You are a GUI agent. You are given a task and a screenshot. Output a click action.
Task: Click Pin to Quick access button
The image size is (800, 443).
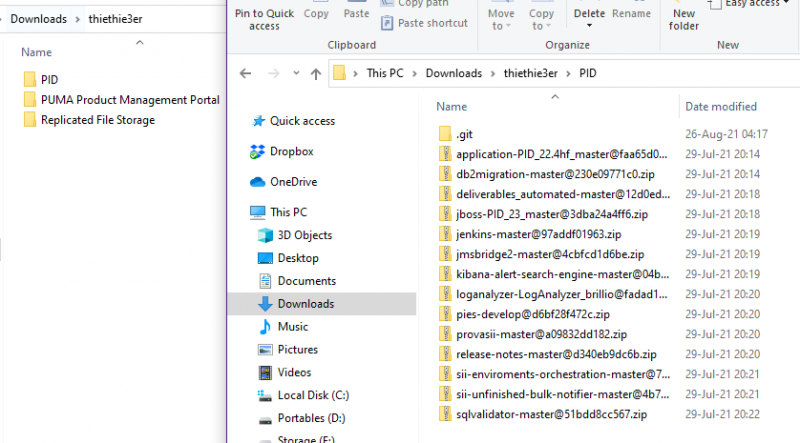(264, 20)
